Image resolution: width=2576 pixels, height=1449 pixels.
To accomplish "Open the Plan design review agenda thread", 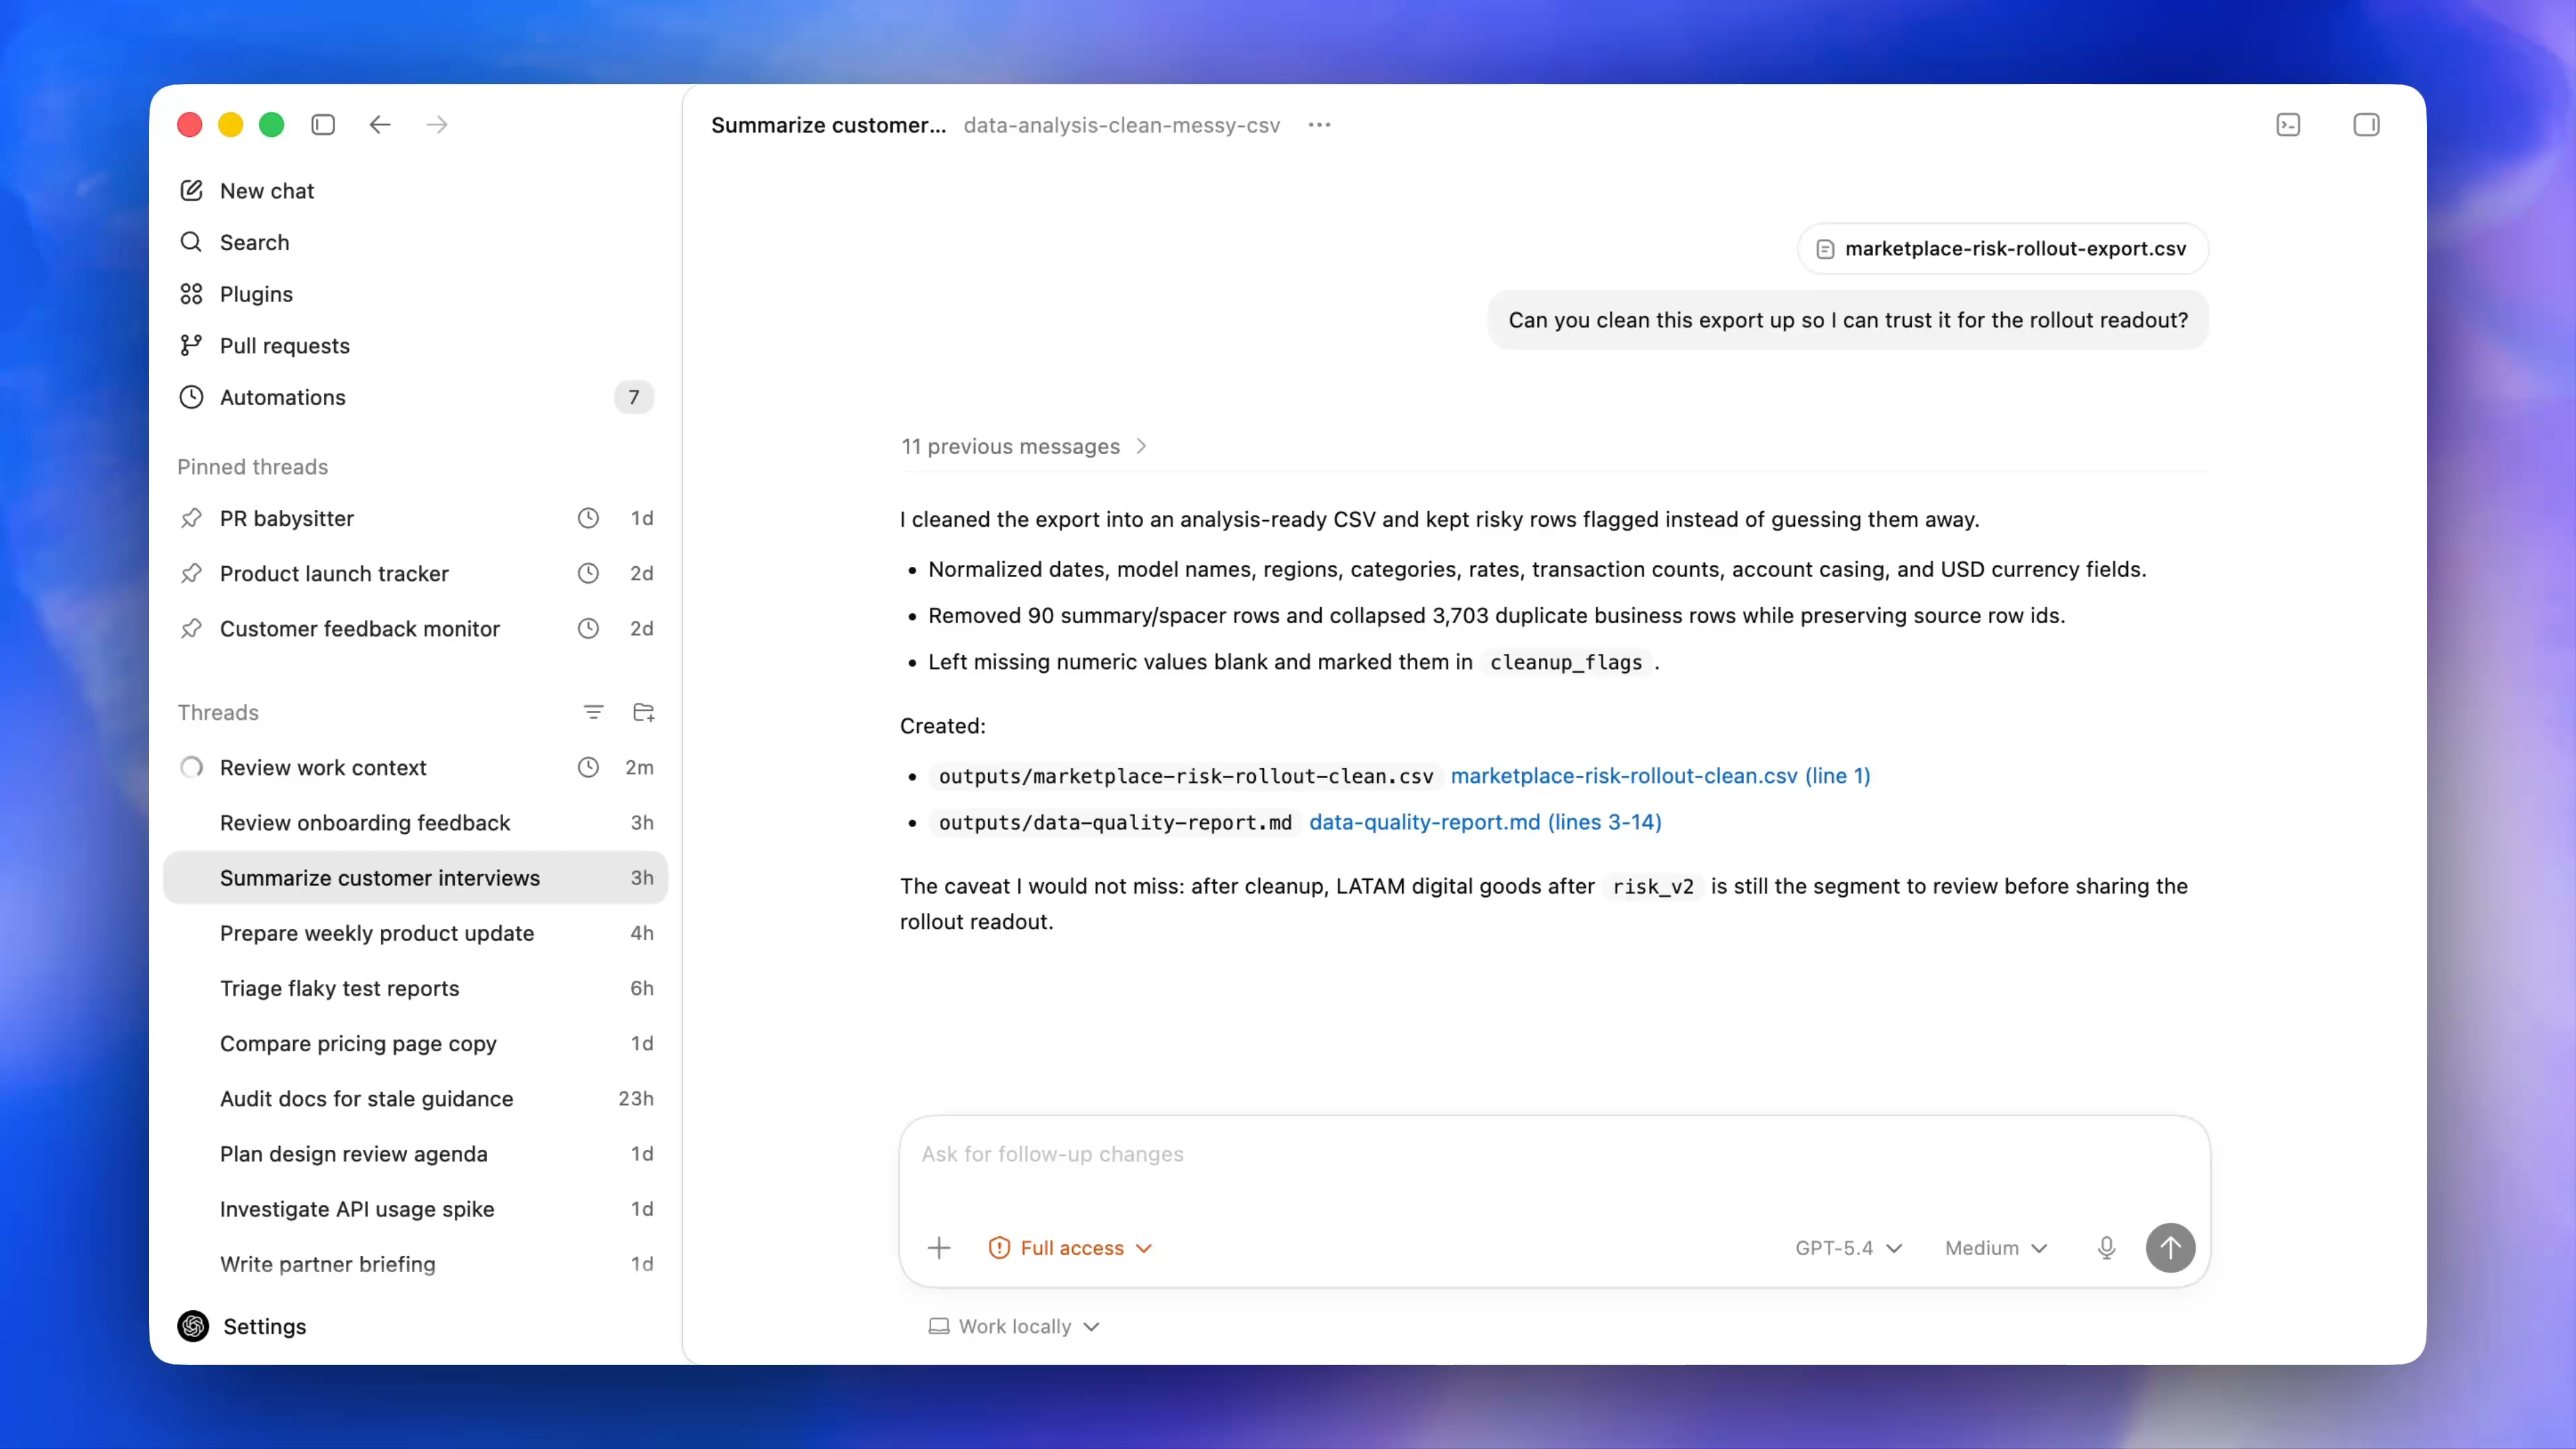I will pos(415,1153).
